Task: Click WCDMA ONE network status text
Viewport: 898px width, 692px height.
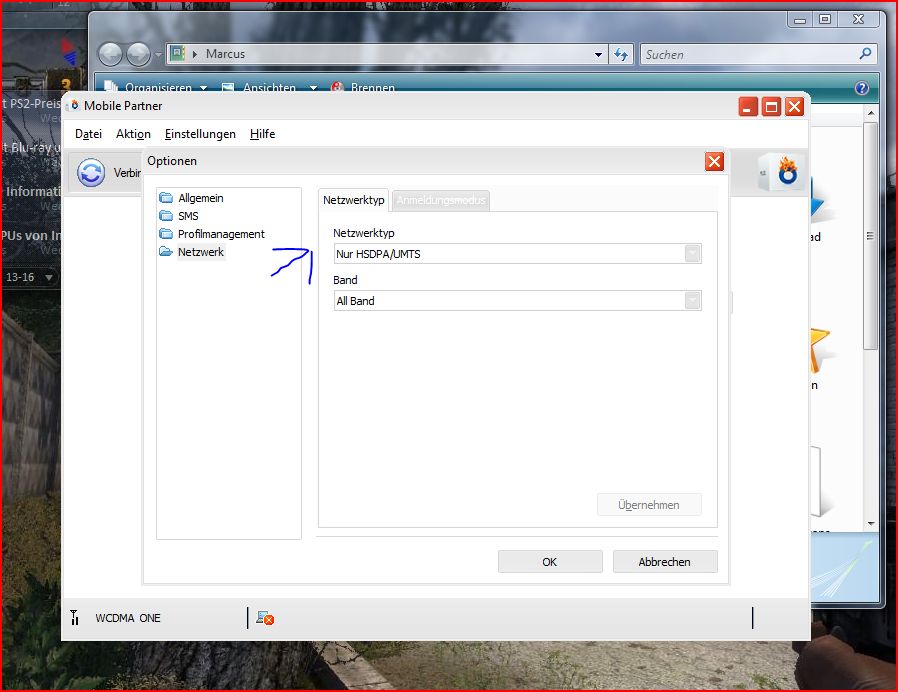Action: point(128,618)
